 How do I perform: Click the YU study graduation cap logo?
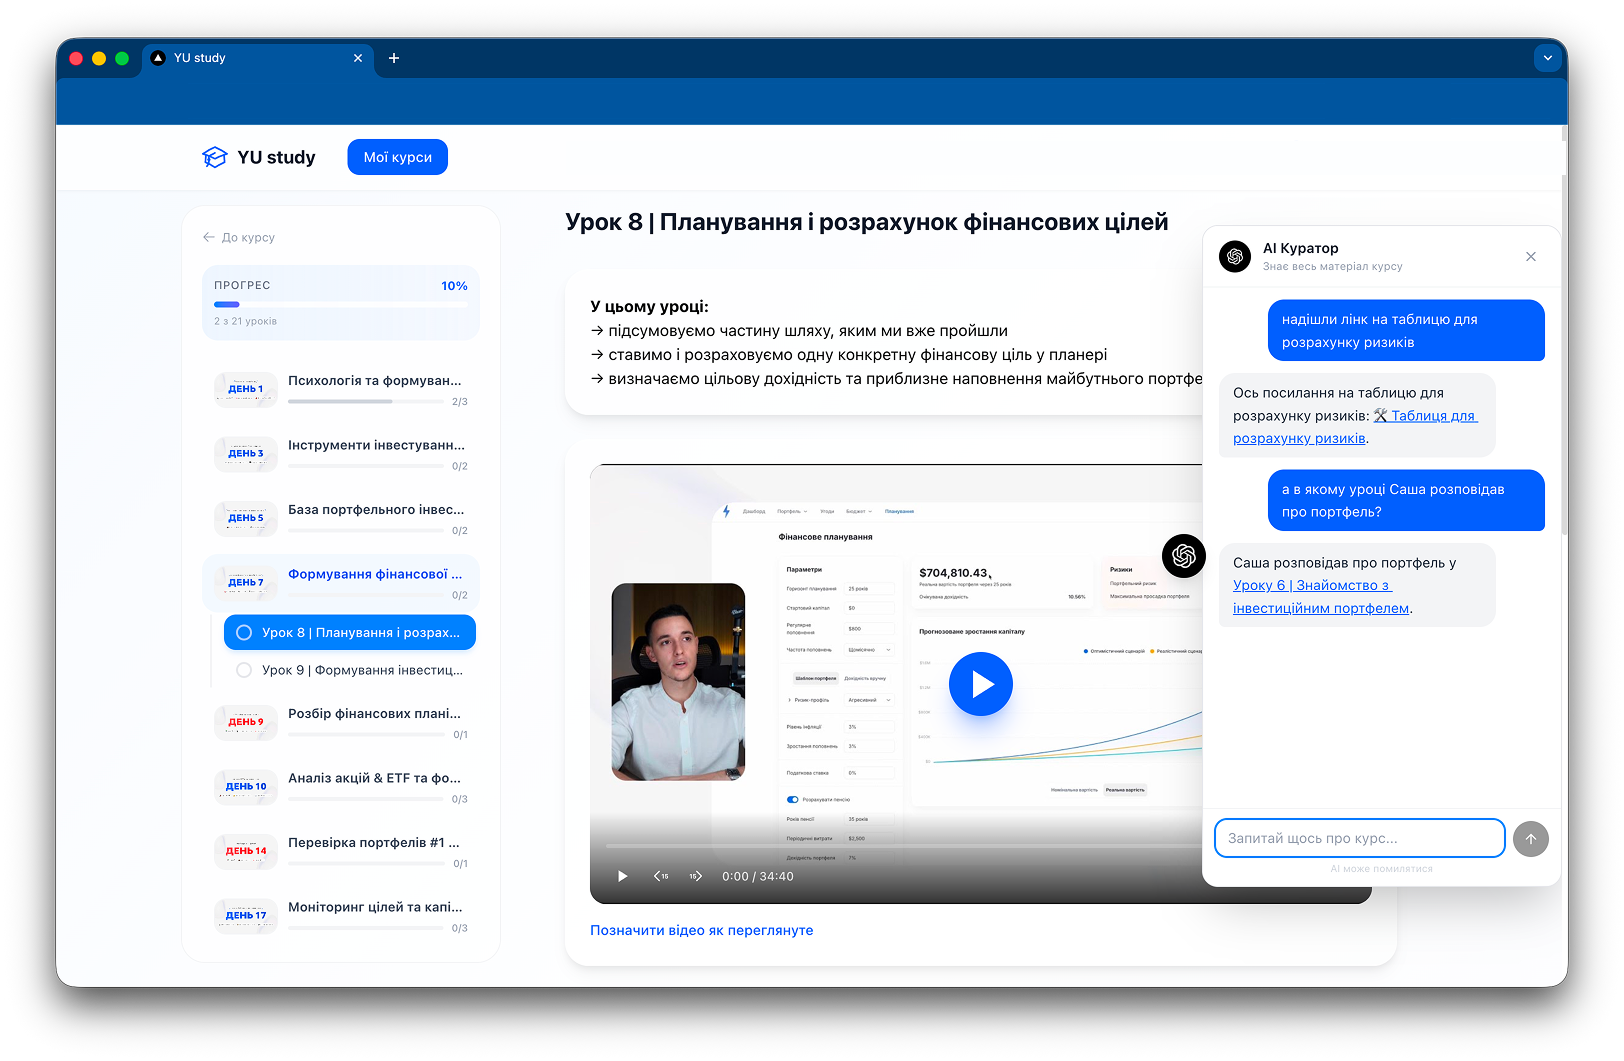pyautogui.click(x=215, y=156)
